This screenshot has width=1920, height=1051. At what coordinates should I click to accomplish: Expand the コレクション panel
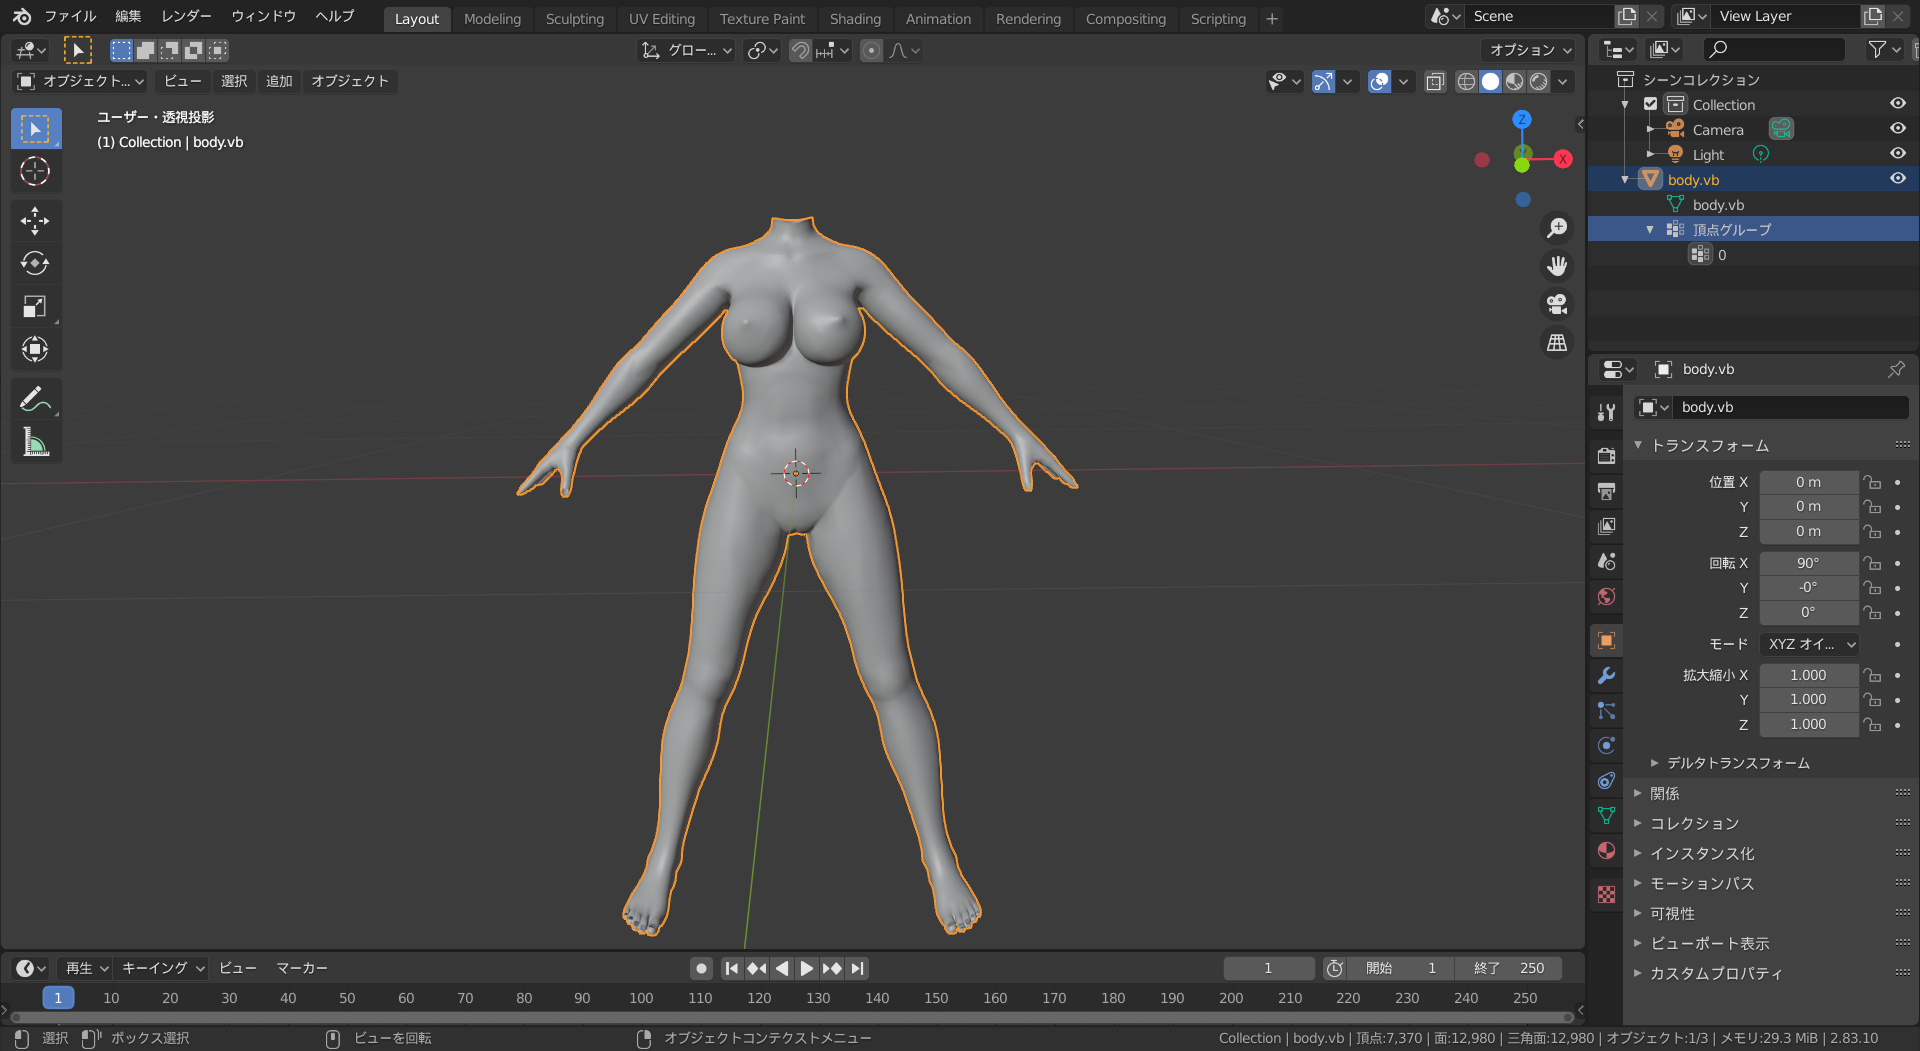click(1686, 823)
